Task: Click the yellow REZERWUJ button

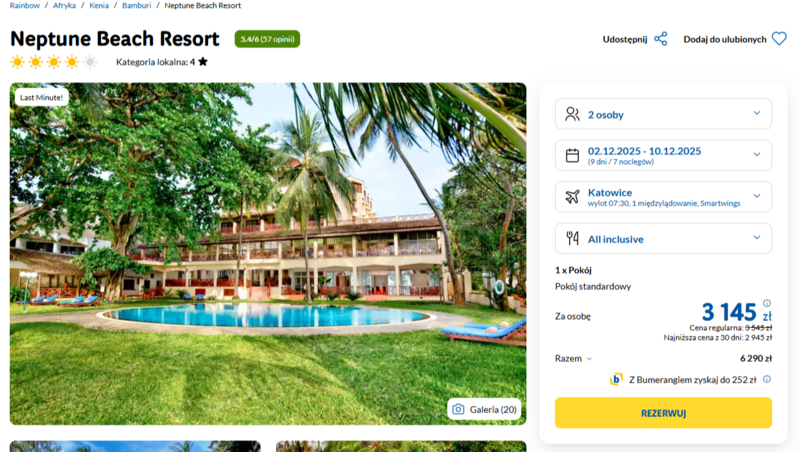Action: pos(663,413)
